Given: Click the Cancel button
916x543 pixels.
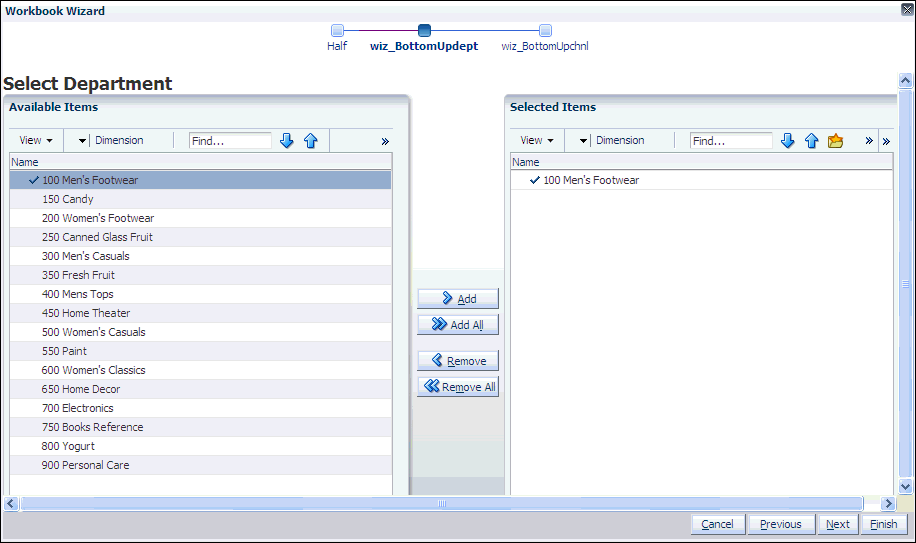Looking at the screenshot, I should [x=718, y=524].
